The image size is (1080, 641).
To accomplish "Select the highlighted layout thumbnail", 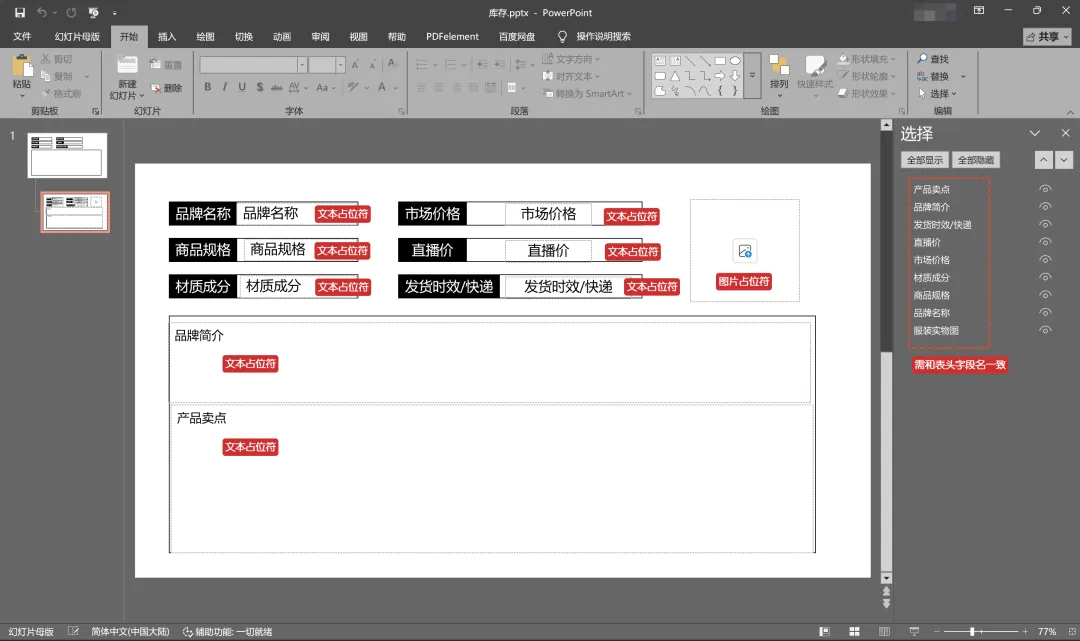I will tap(75, 212).
